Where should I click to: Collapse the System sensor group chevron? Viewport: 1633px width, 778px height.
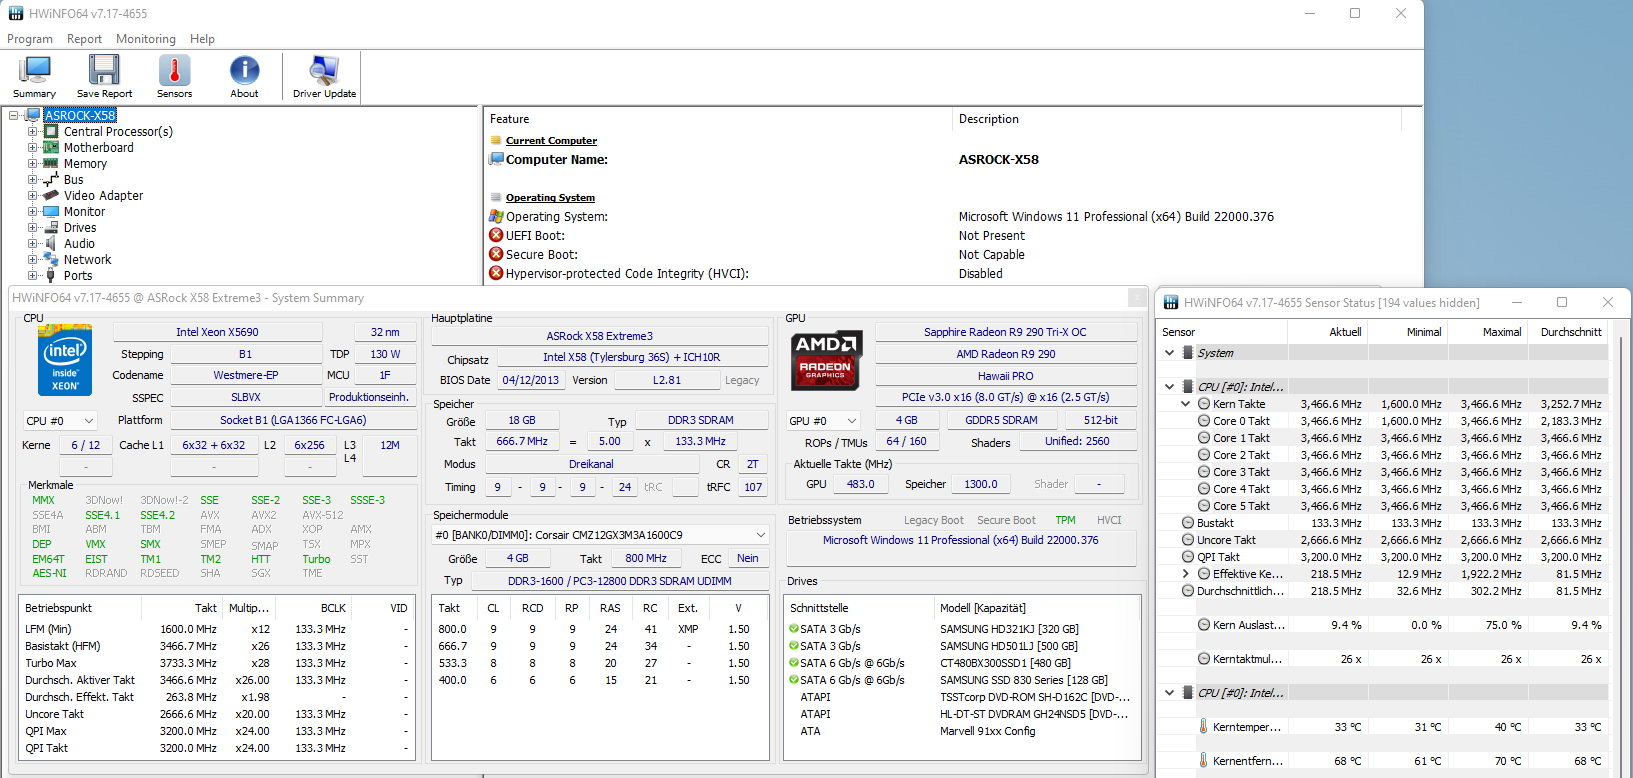(x=1169, y=353)
